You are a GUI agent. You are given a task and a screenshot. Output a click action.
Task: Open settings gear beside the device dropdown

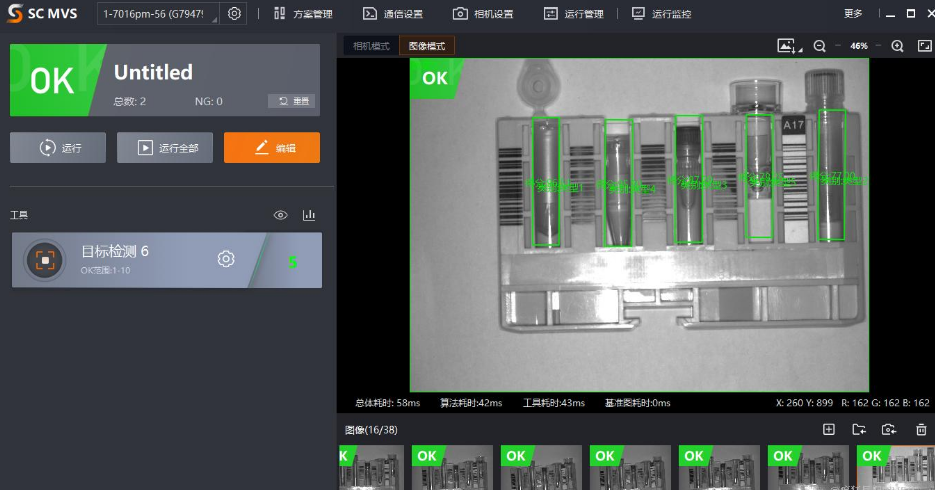pos(234,14)
